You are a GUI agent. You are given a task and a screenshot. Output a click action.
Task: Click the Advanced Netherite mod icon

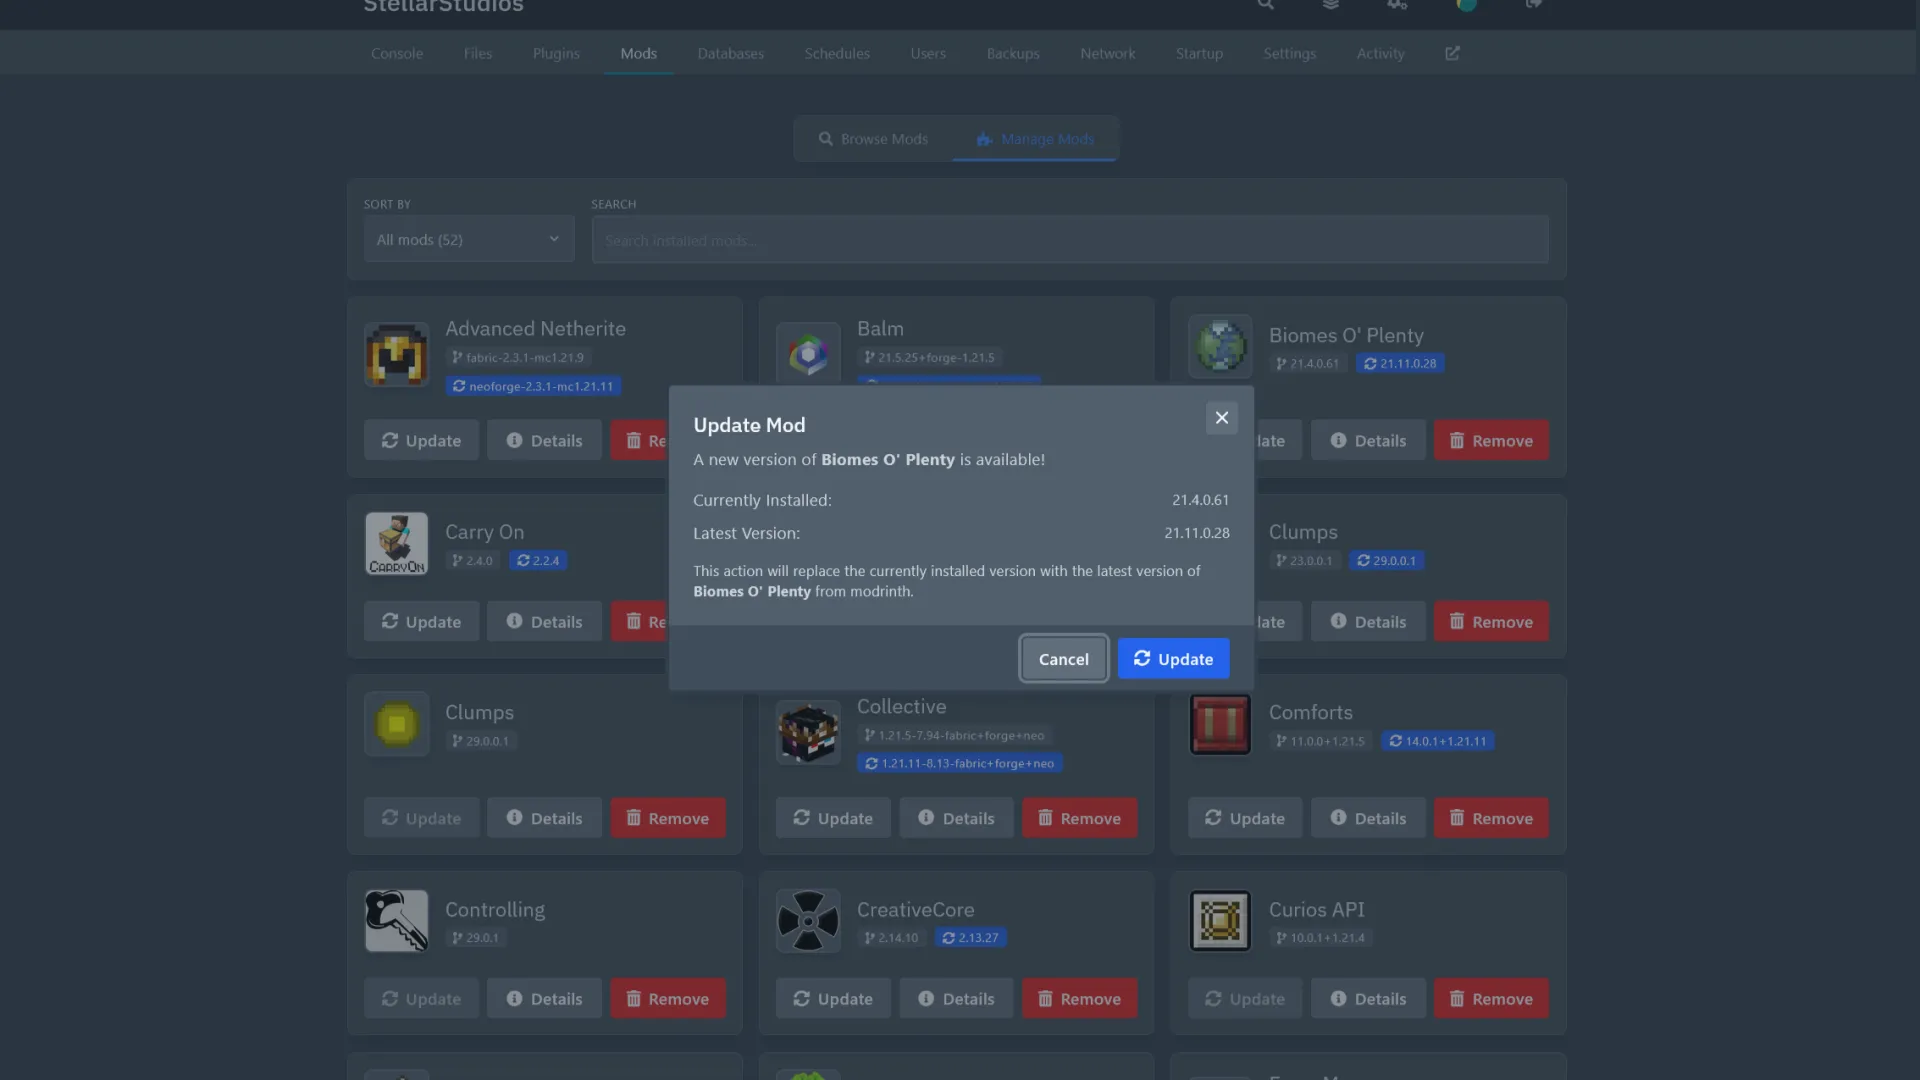click(x=396, y=355)
